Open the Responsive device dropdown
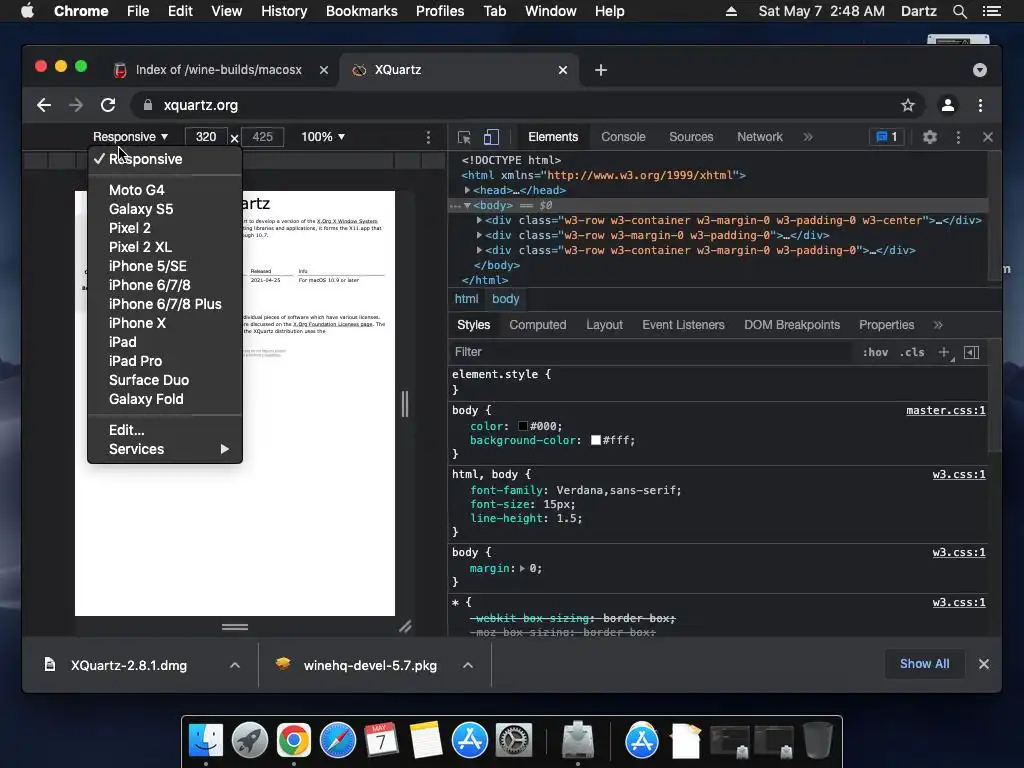 point(130,136)
